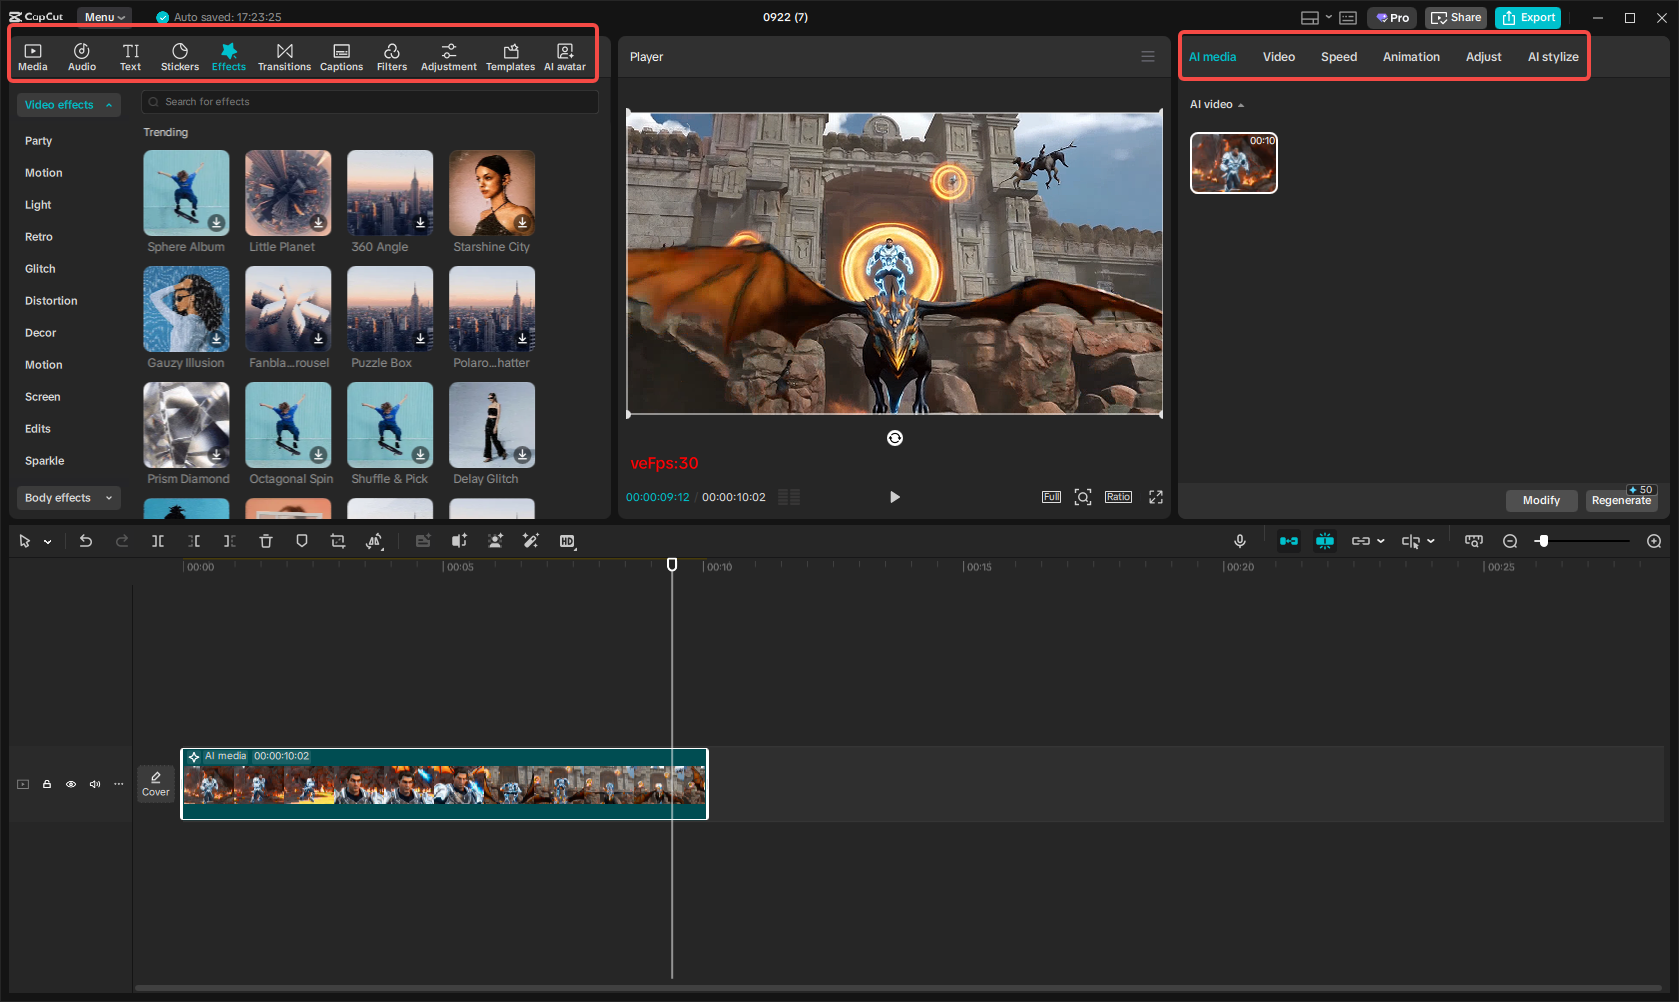This screenshot has height=1002, width=1679.
Task: Open the Captions panel
Action: 341,57
